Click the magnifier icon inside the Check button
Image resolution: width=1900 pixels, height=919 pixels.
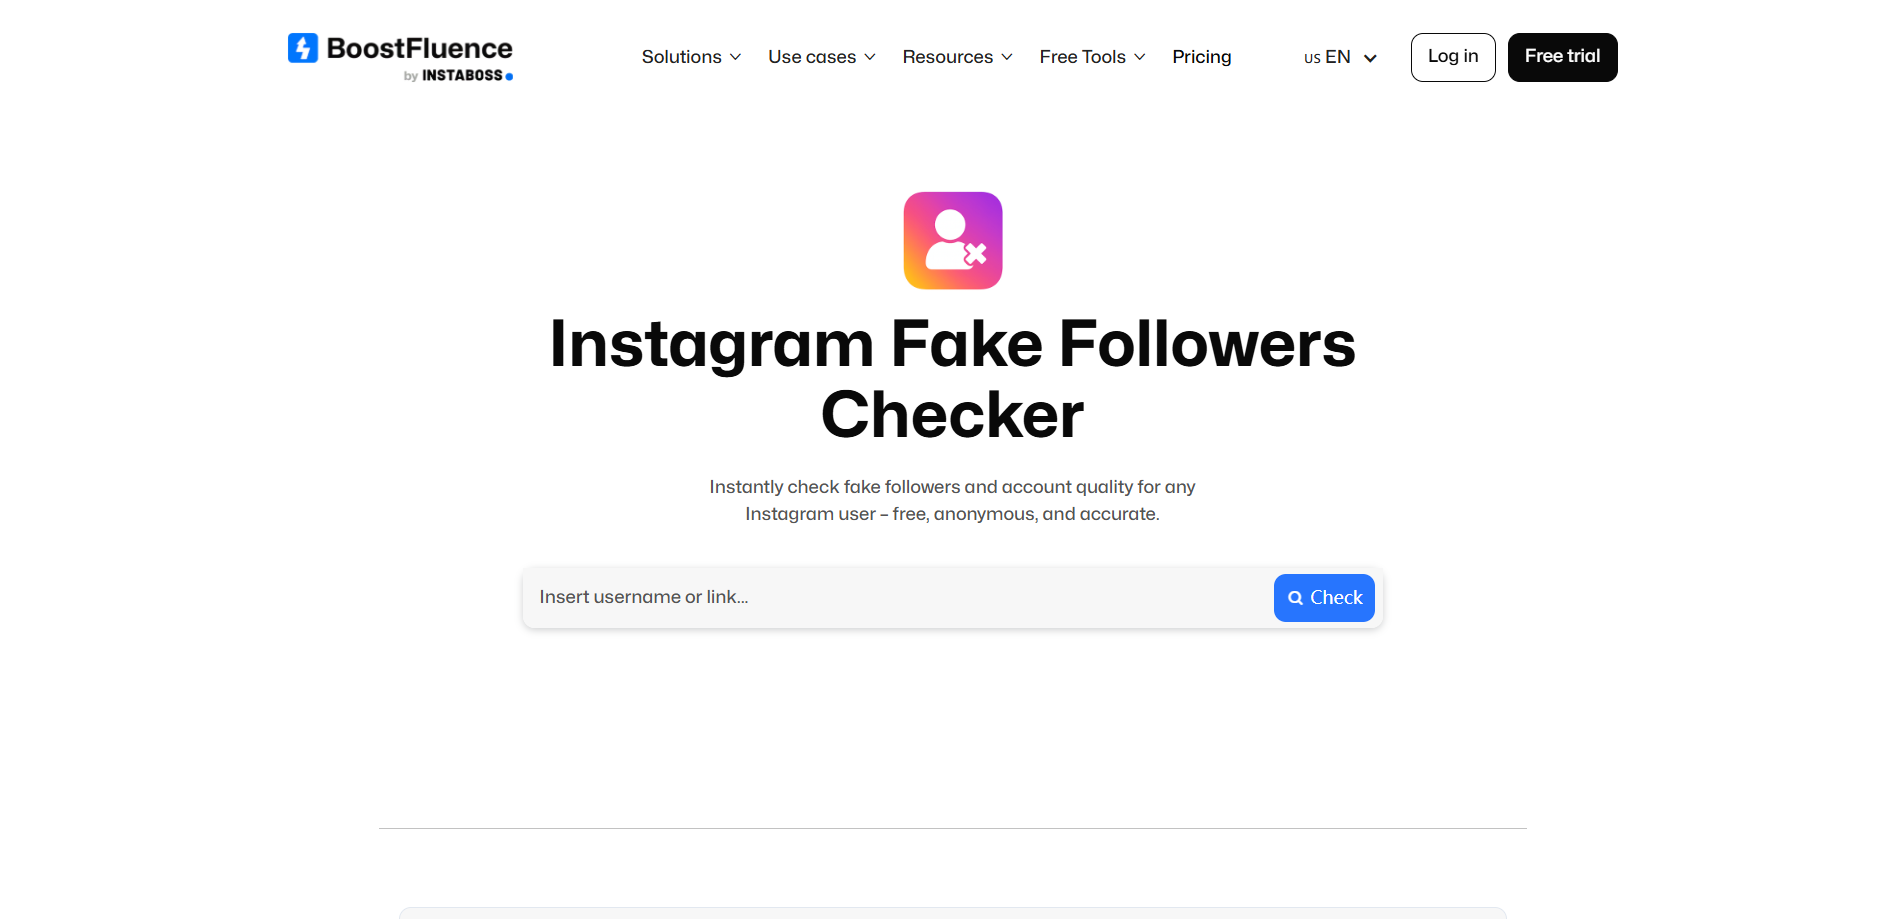(1297, 597)
